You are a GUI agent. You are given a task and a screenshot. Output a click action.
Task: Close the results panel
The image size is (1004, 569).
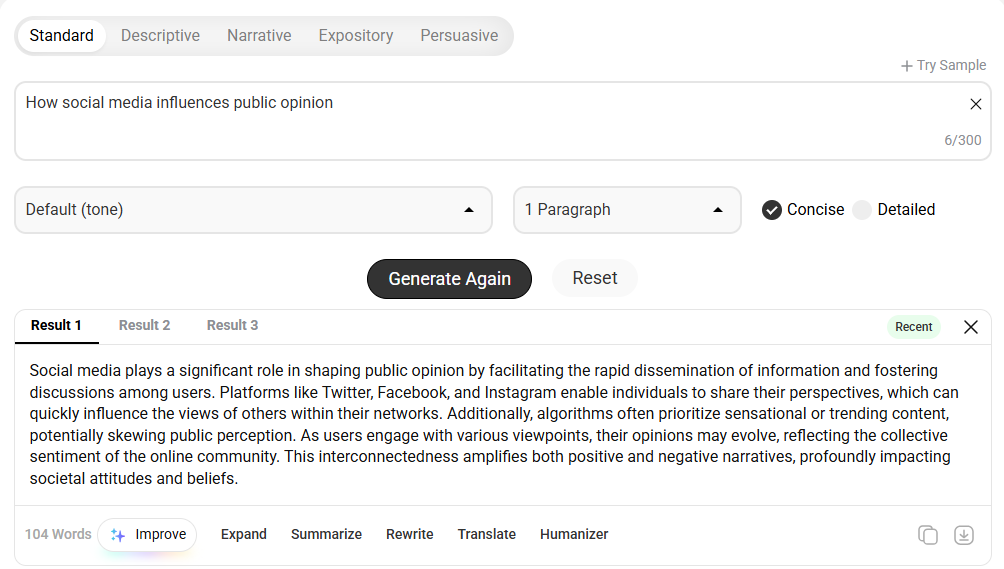(x=971, y=327)
